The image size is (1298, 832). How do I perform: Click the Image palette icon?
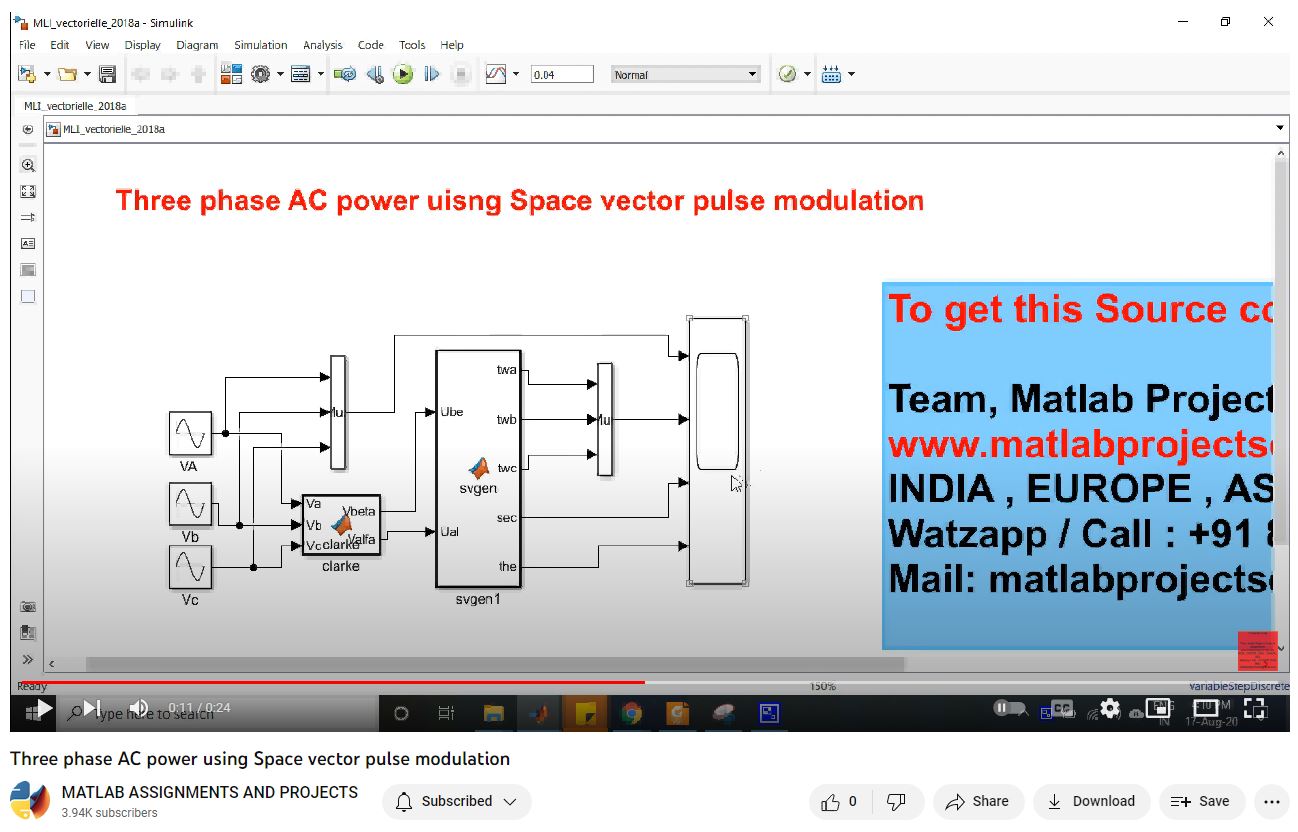pos(28,270)
